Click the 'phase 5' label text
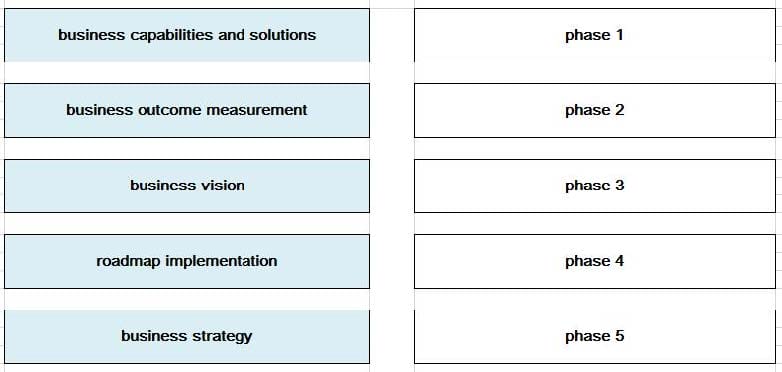This screenshot has width=782, height=372. [x=594, y=337]
